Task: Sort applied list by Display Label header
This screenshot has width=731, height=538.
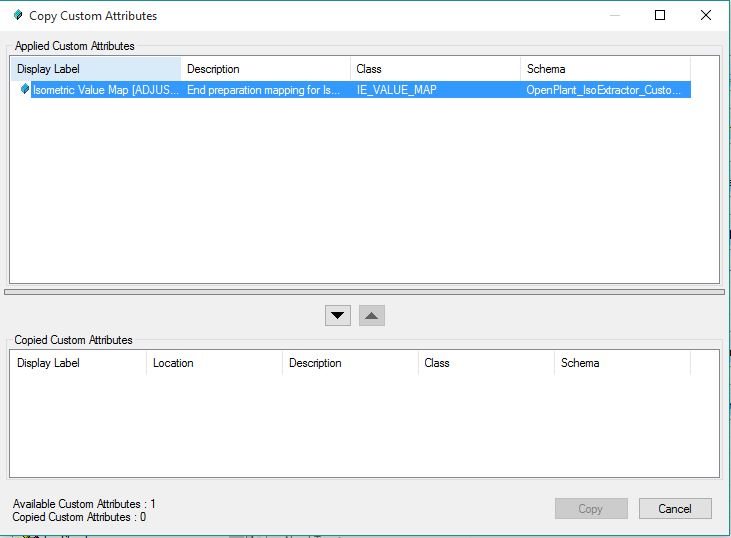Action: point(96,69)
